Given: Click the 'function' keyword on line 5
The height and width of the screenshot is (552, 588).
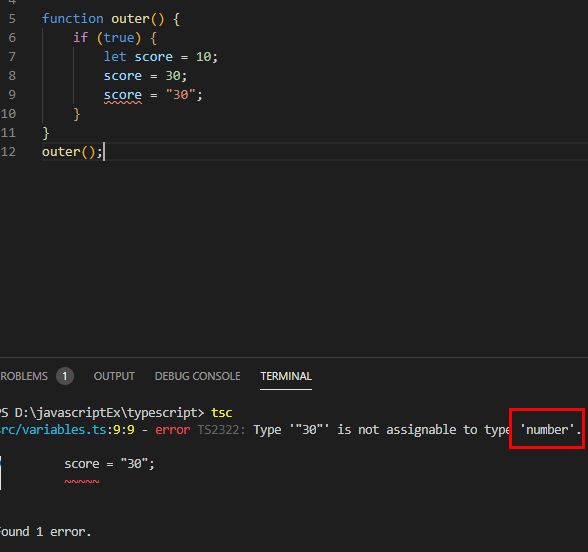Looking at the screenshot, I should click(72, 19).
